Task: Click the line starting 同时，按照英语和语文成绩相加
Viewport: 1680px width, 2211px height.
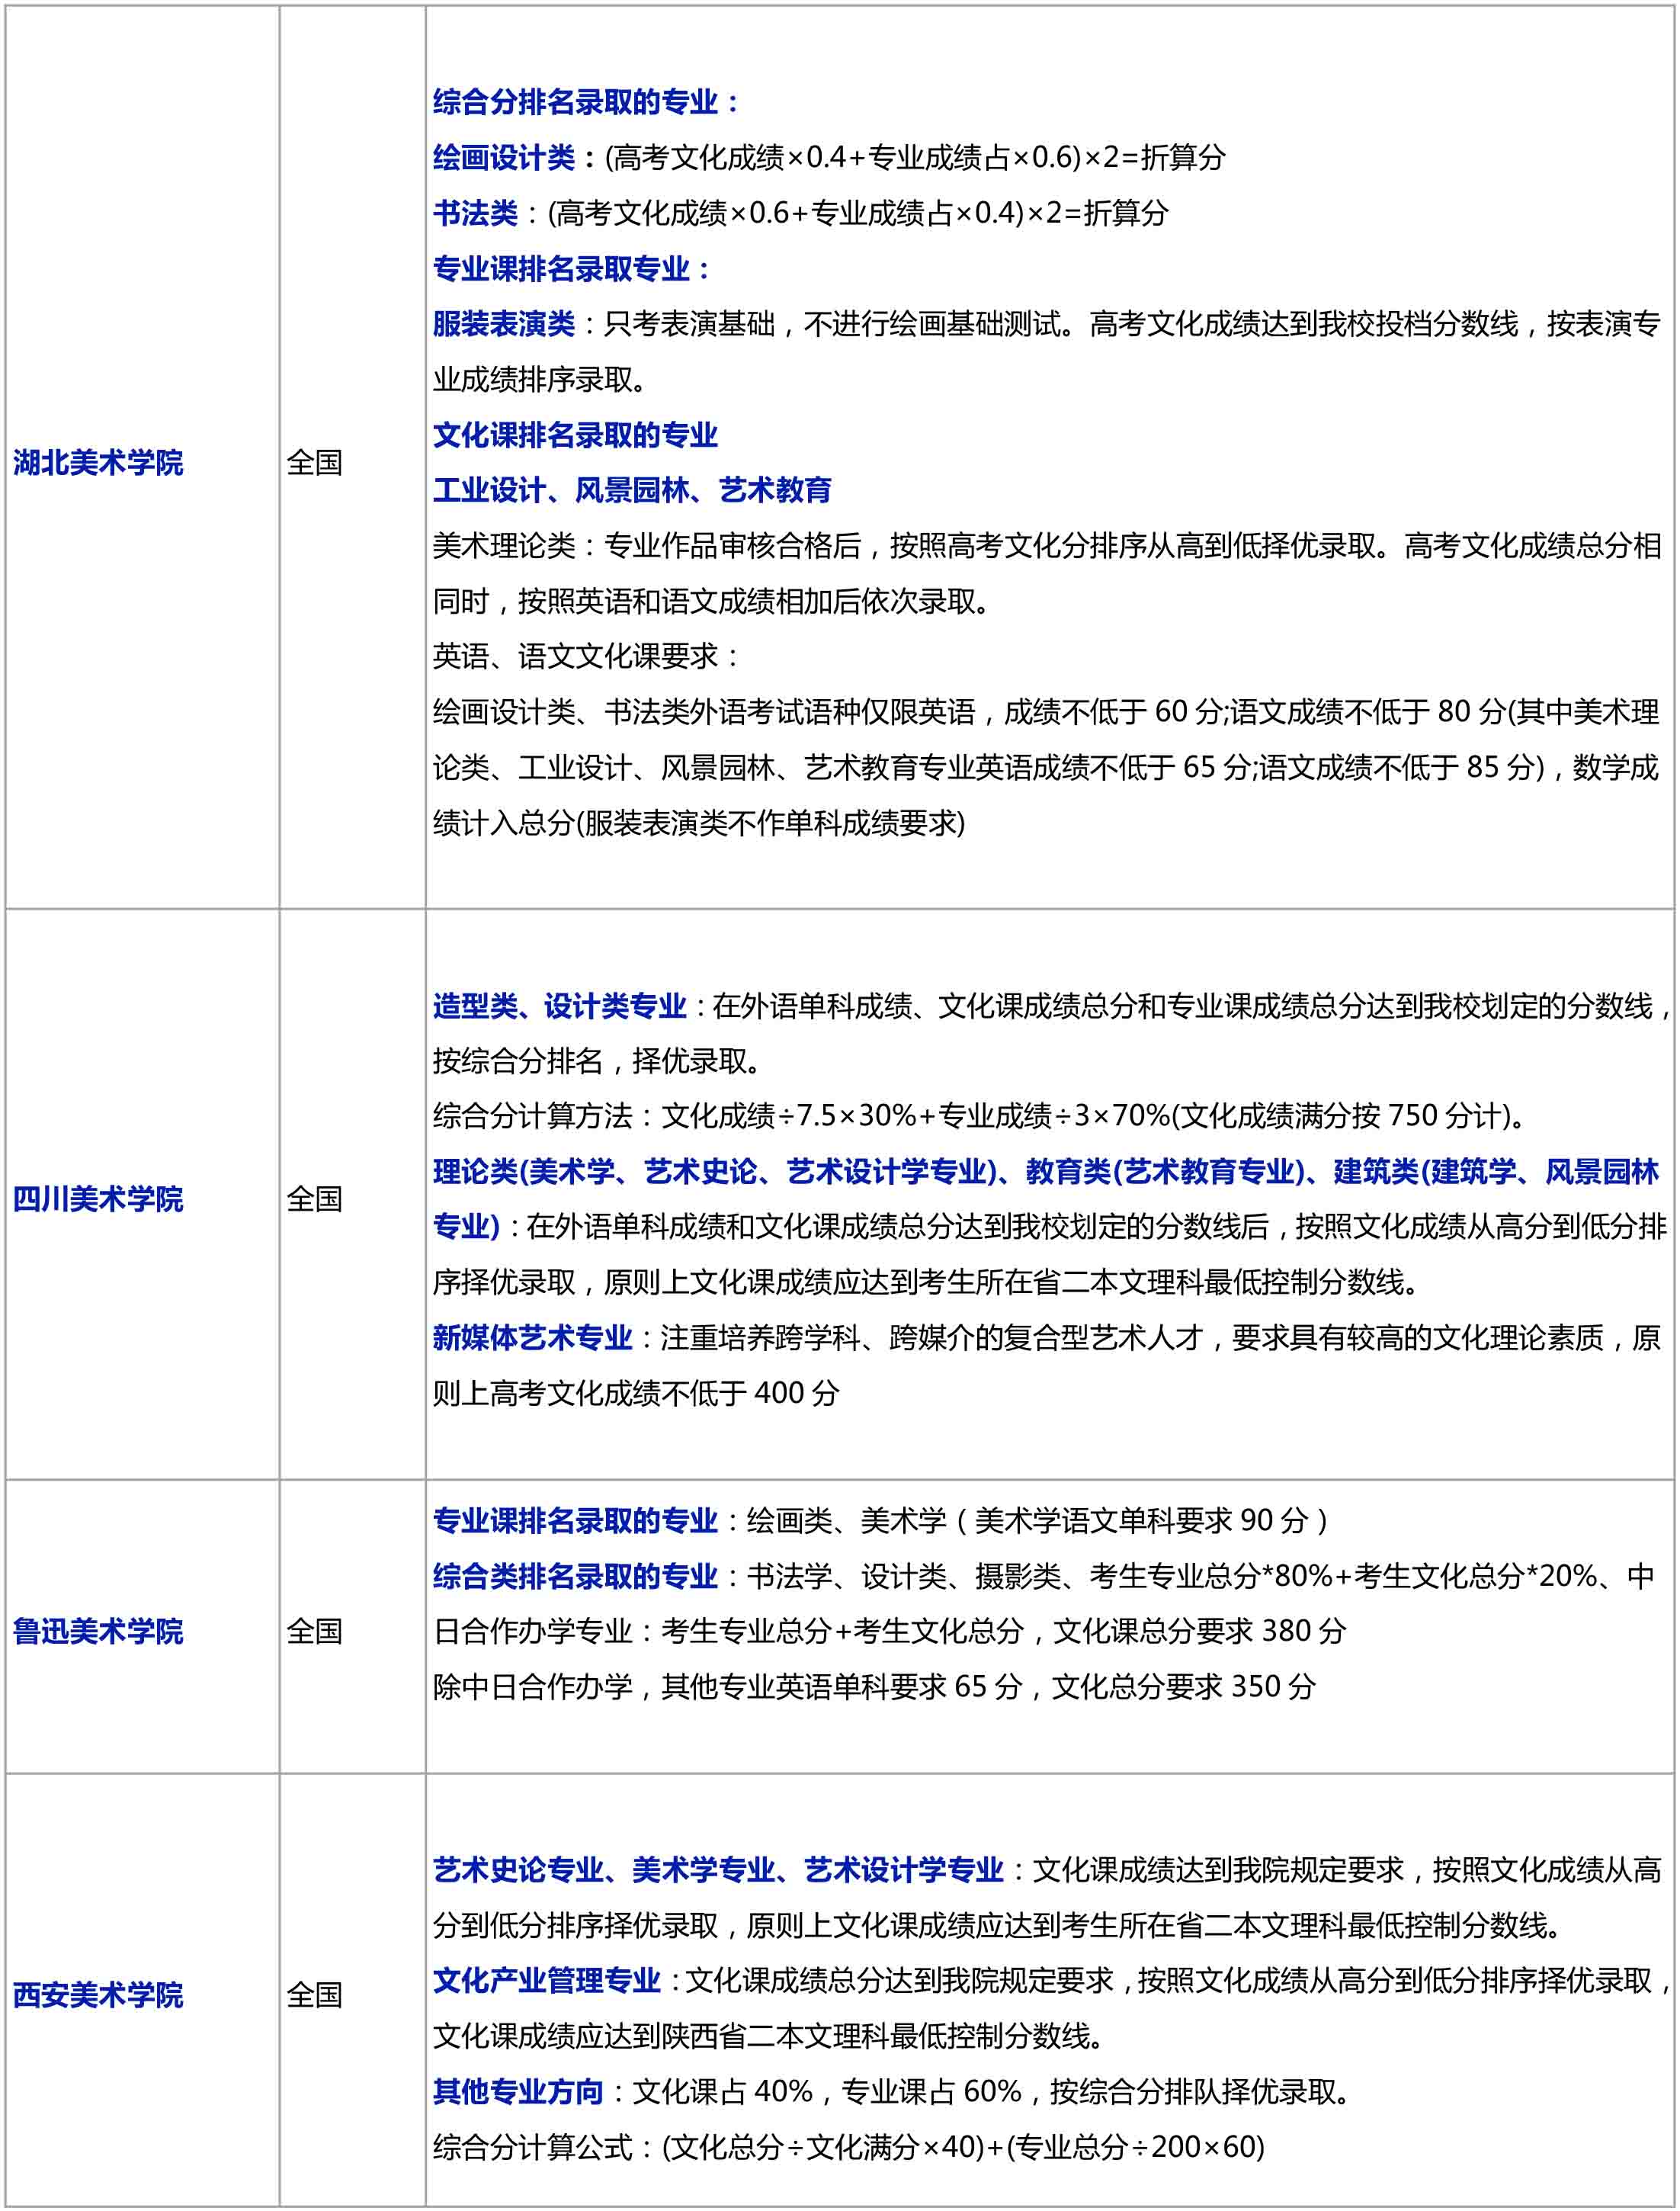Action: pyautogui.click(x=712, y=601)
